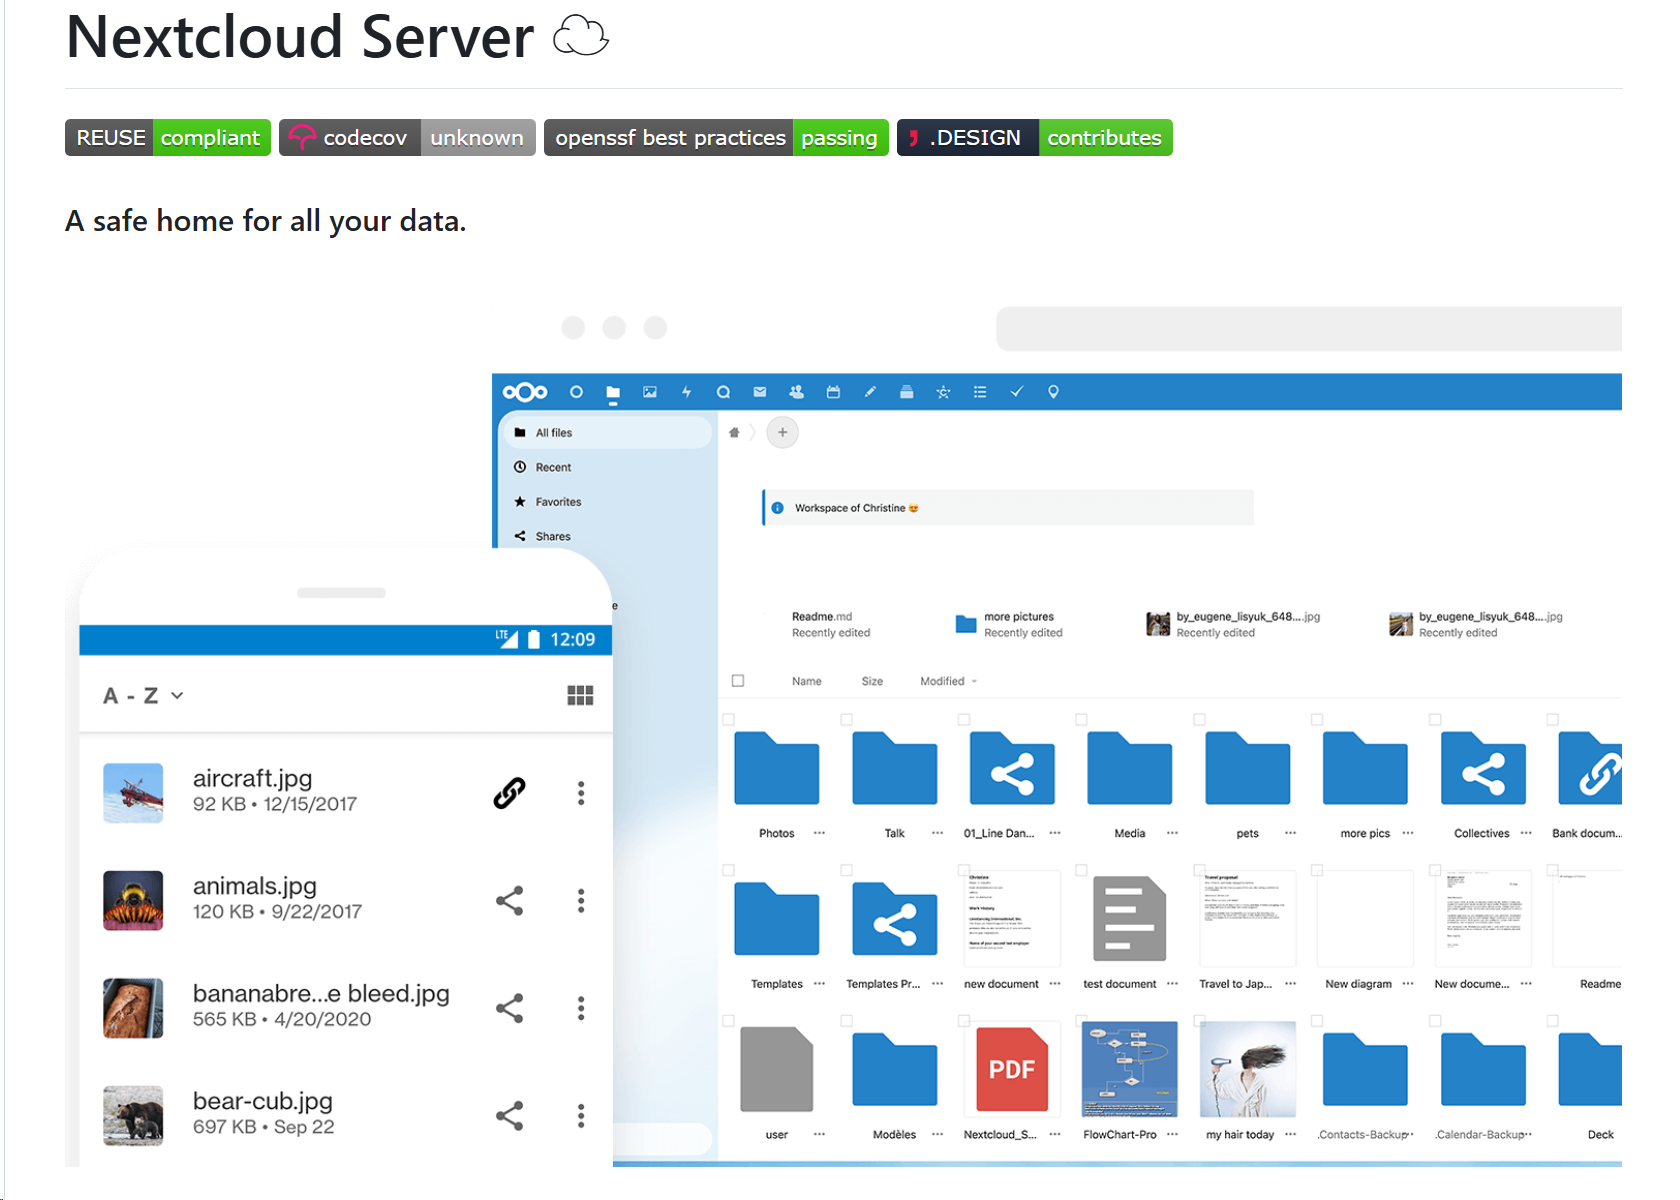
Task: Open the three-dot menu for more pics
Action: pyautogui.click(x=1408, y=833)
